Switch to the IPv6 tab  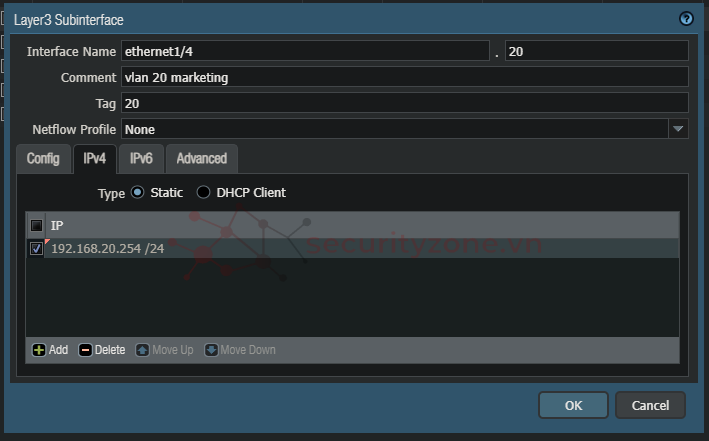pyautogui.click(x=141, y=158)
